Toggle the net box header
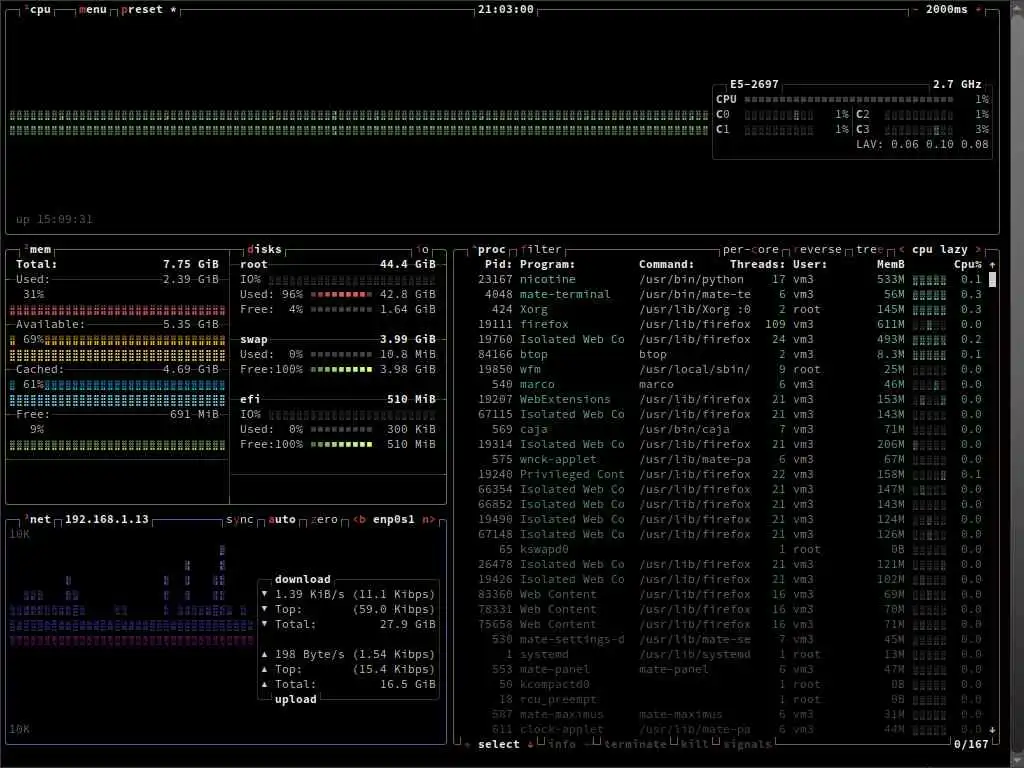 click(37, 520)
